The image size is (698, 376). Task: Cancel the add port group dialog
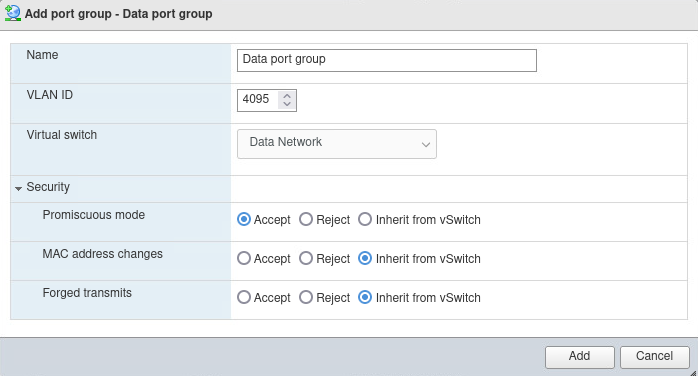click(654, 357)
